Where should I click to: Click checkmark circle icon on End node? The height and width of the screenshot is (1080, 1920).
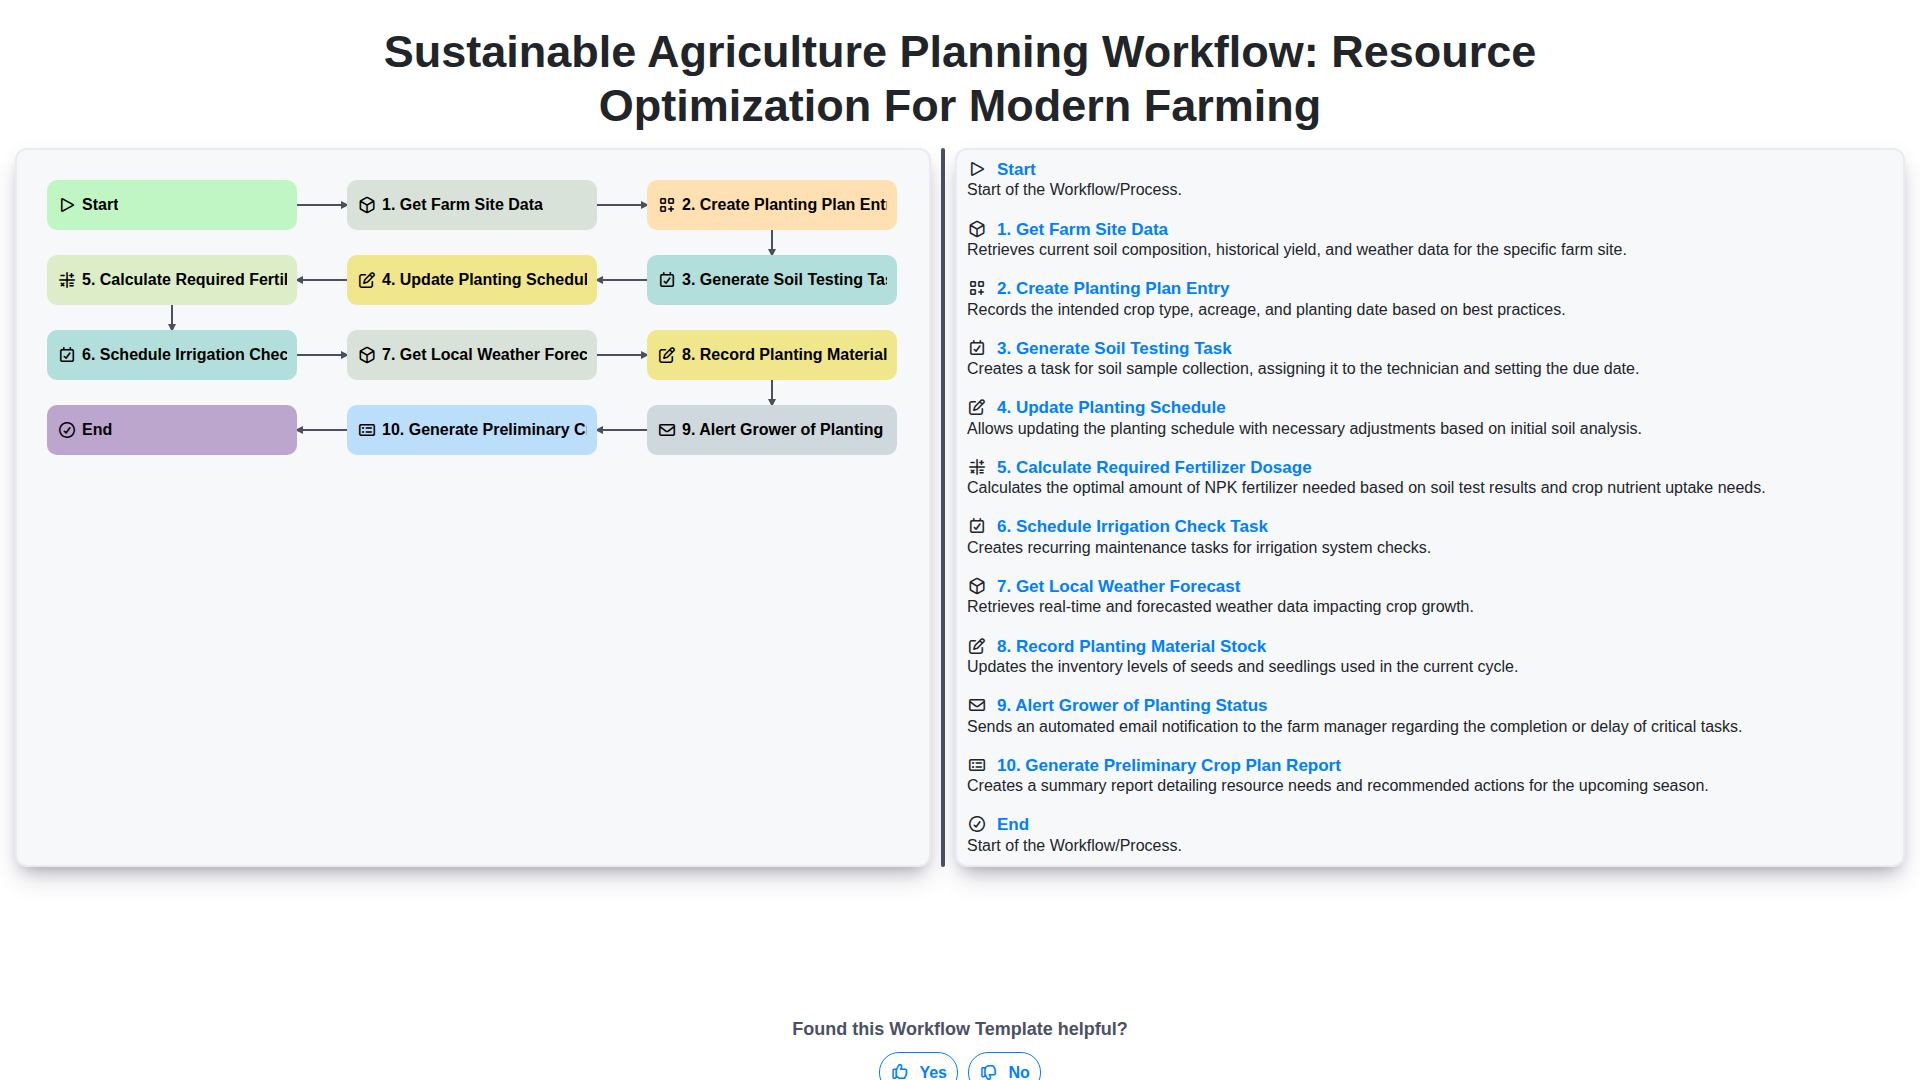coord(67,430)
